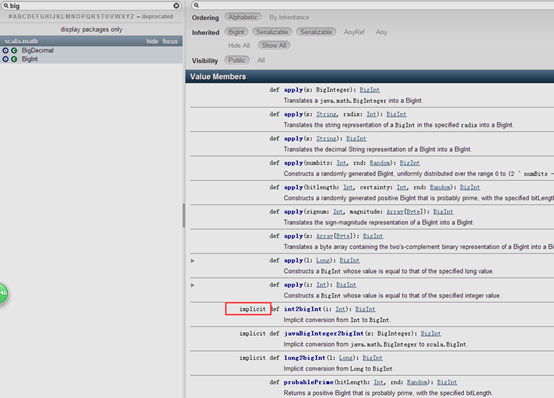This screenshot has width=554, height=398.
Task: Select Alphabetic ordering
Action: (x=243, y=17)
